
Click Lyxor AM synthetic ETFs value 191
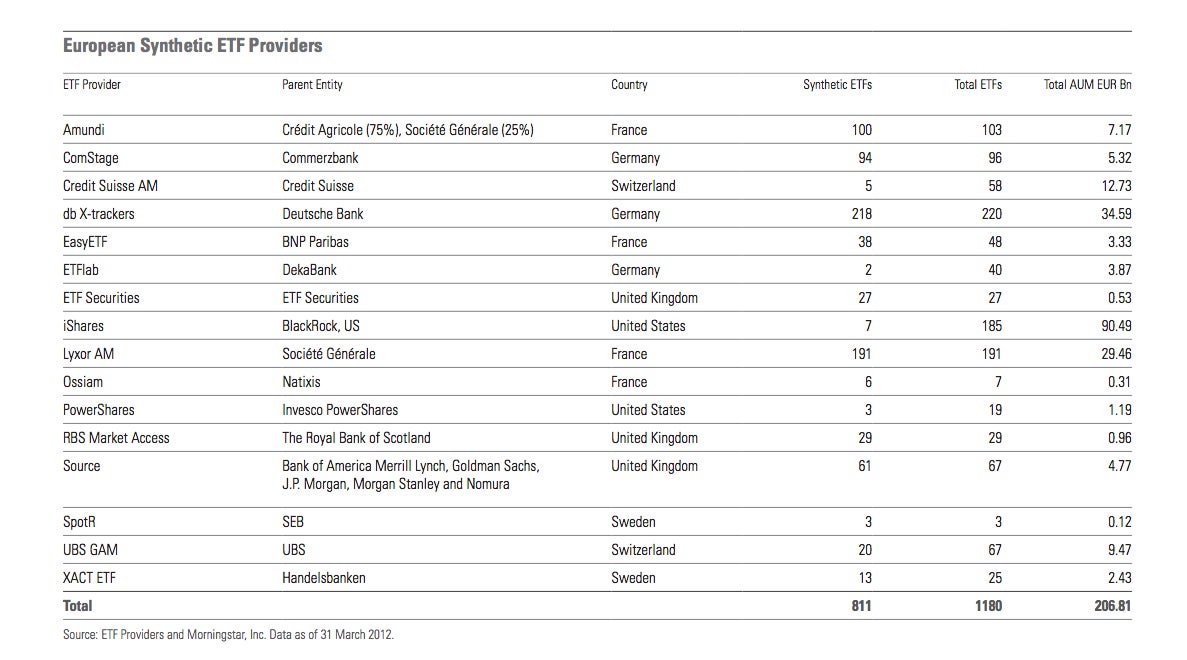coord(861,354)
